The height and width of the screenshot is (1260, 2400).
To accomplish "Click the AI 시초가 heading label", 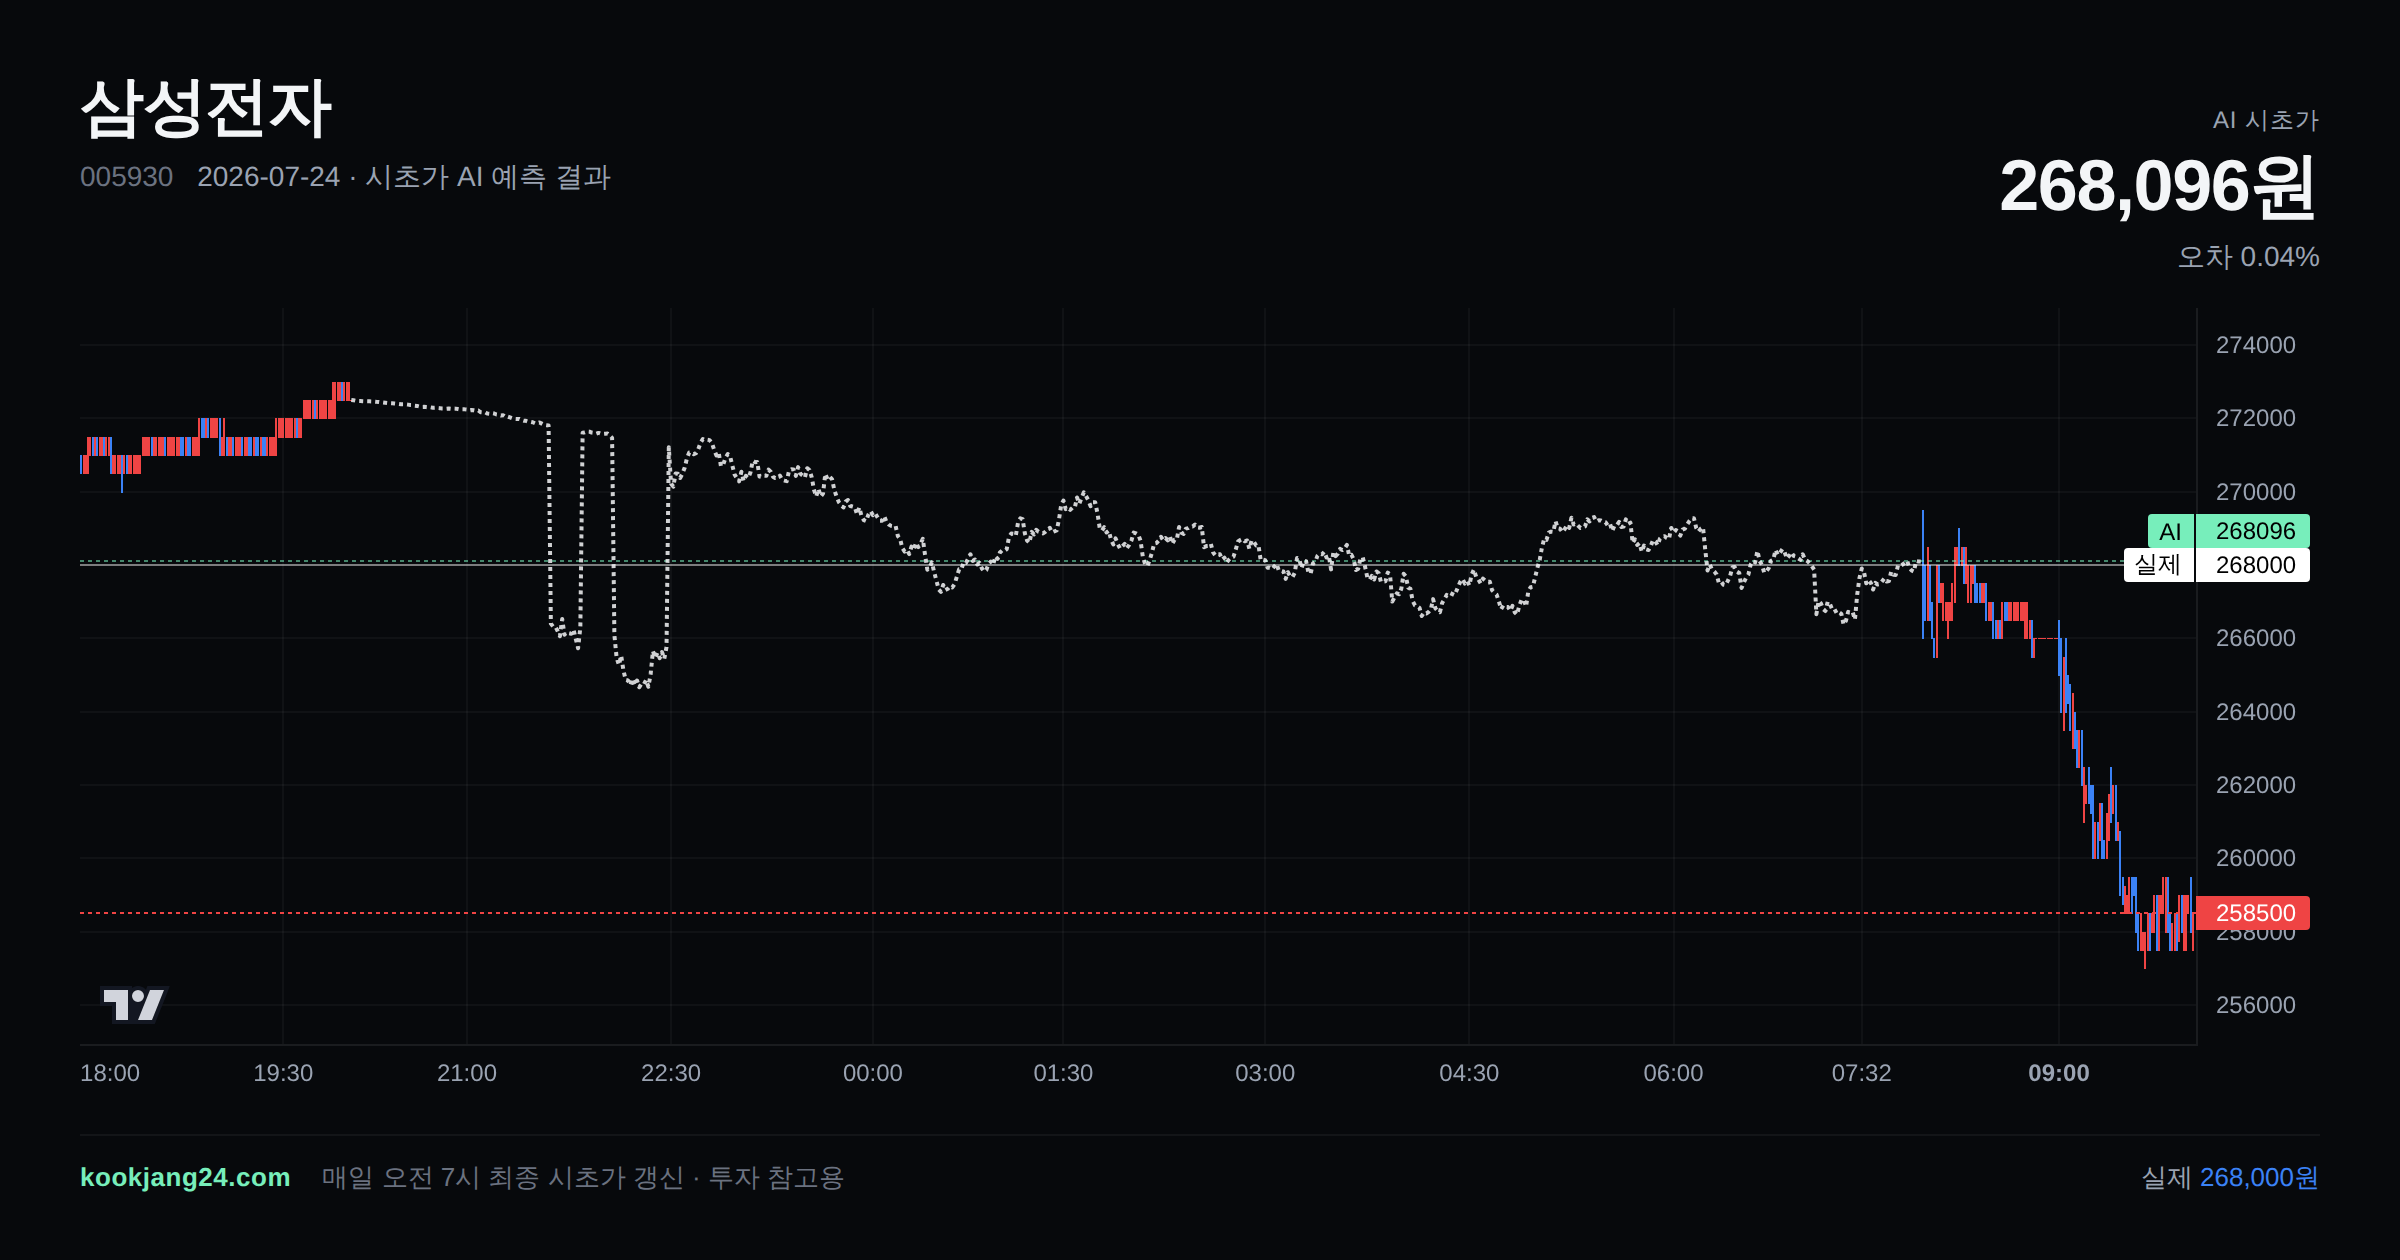I will pyautogui.click(x=2265, y=120).
